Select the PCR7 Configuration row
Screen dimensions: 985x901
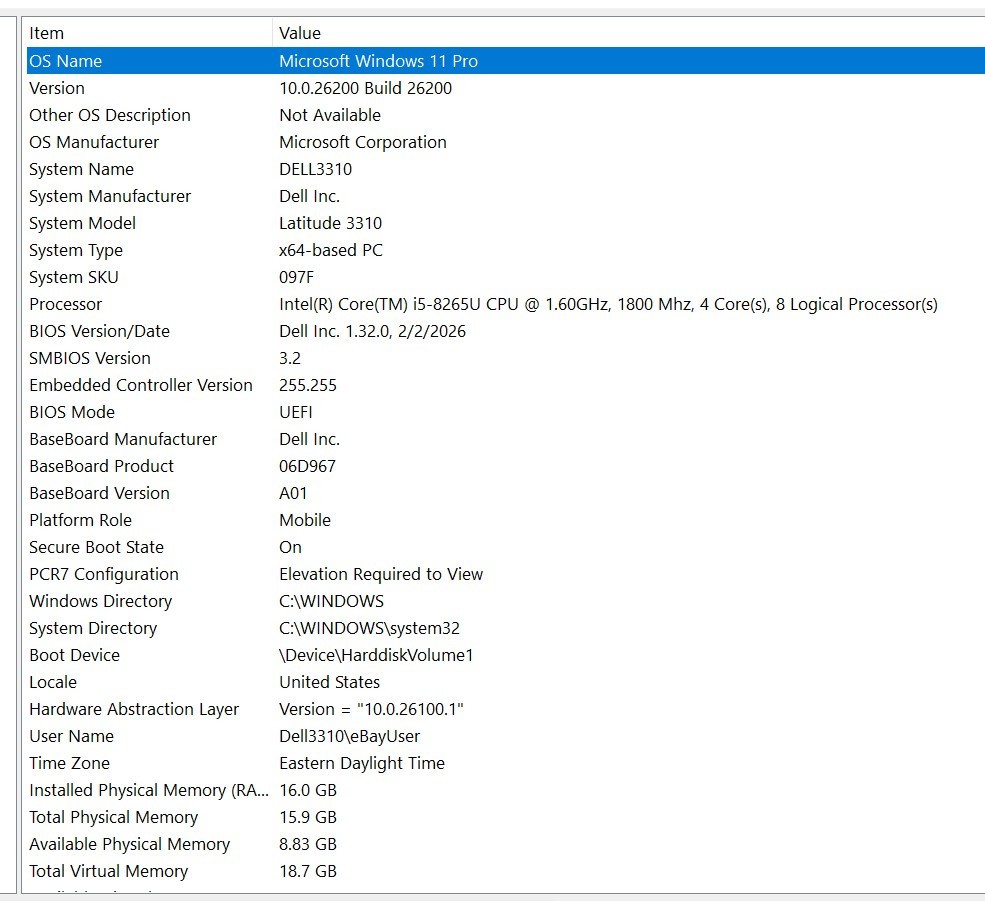click(x=506, y=574)
